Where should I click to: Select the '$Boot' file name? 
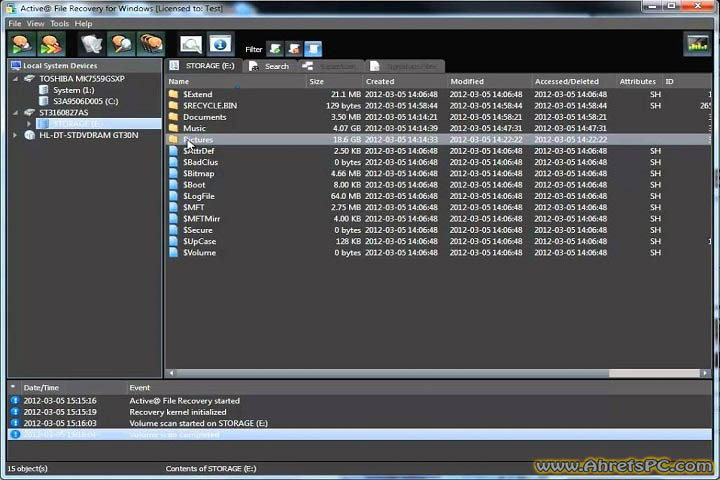pos(194,185)
